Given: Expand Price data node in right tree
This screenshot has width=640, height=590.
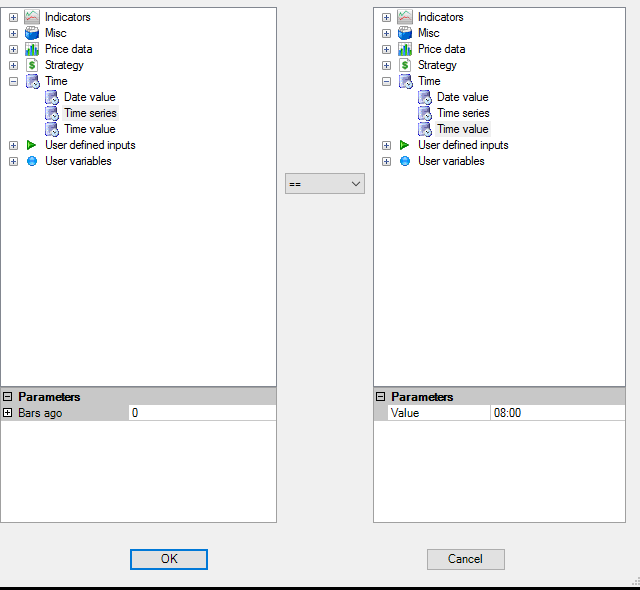Looking at the screenshot, I should tap(387, 49).
